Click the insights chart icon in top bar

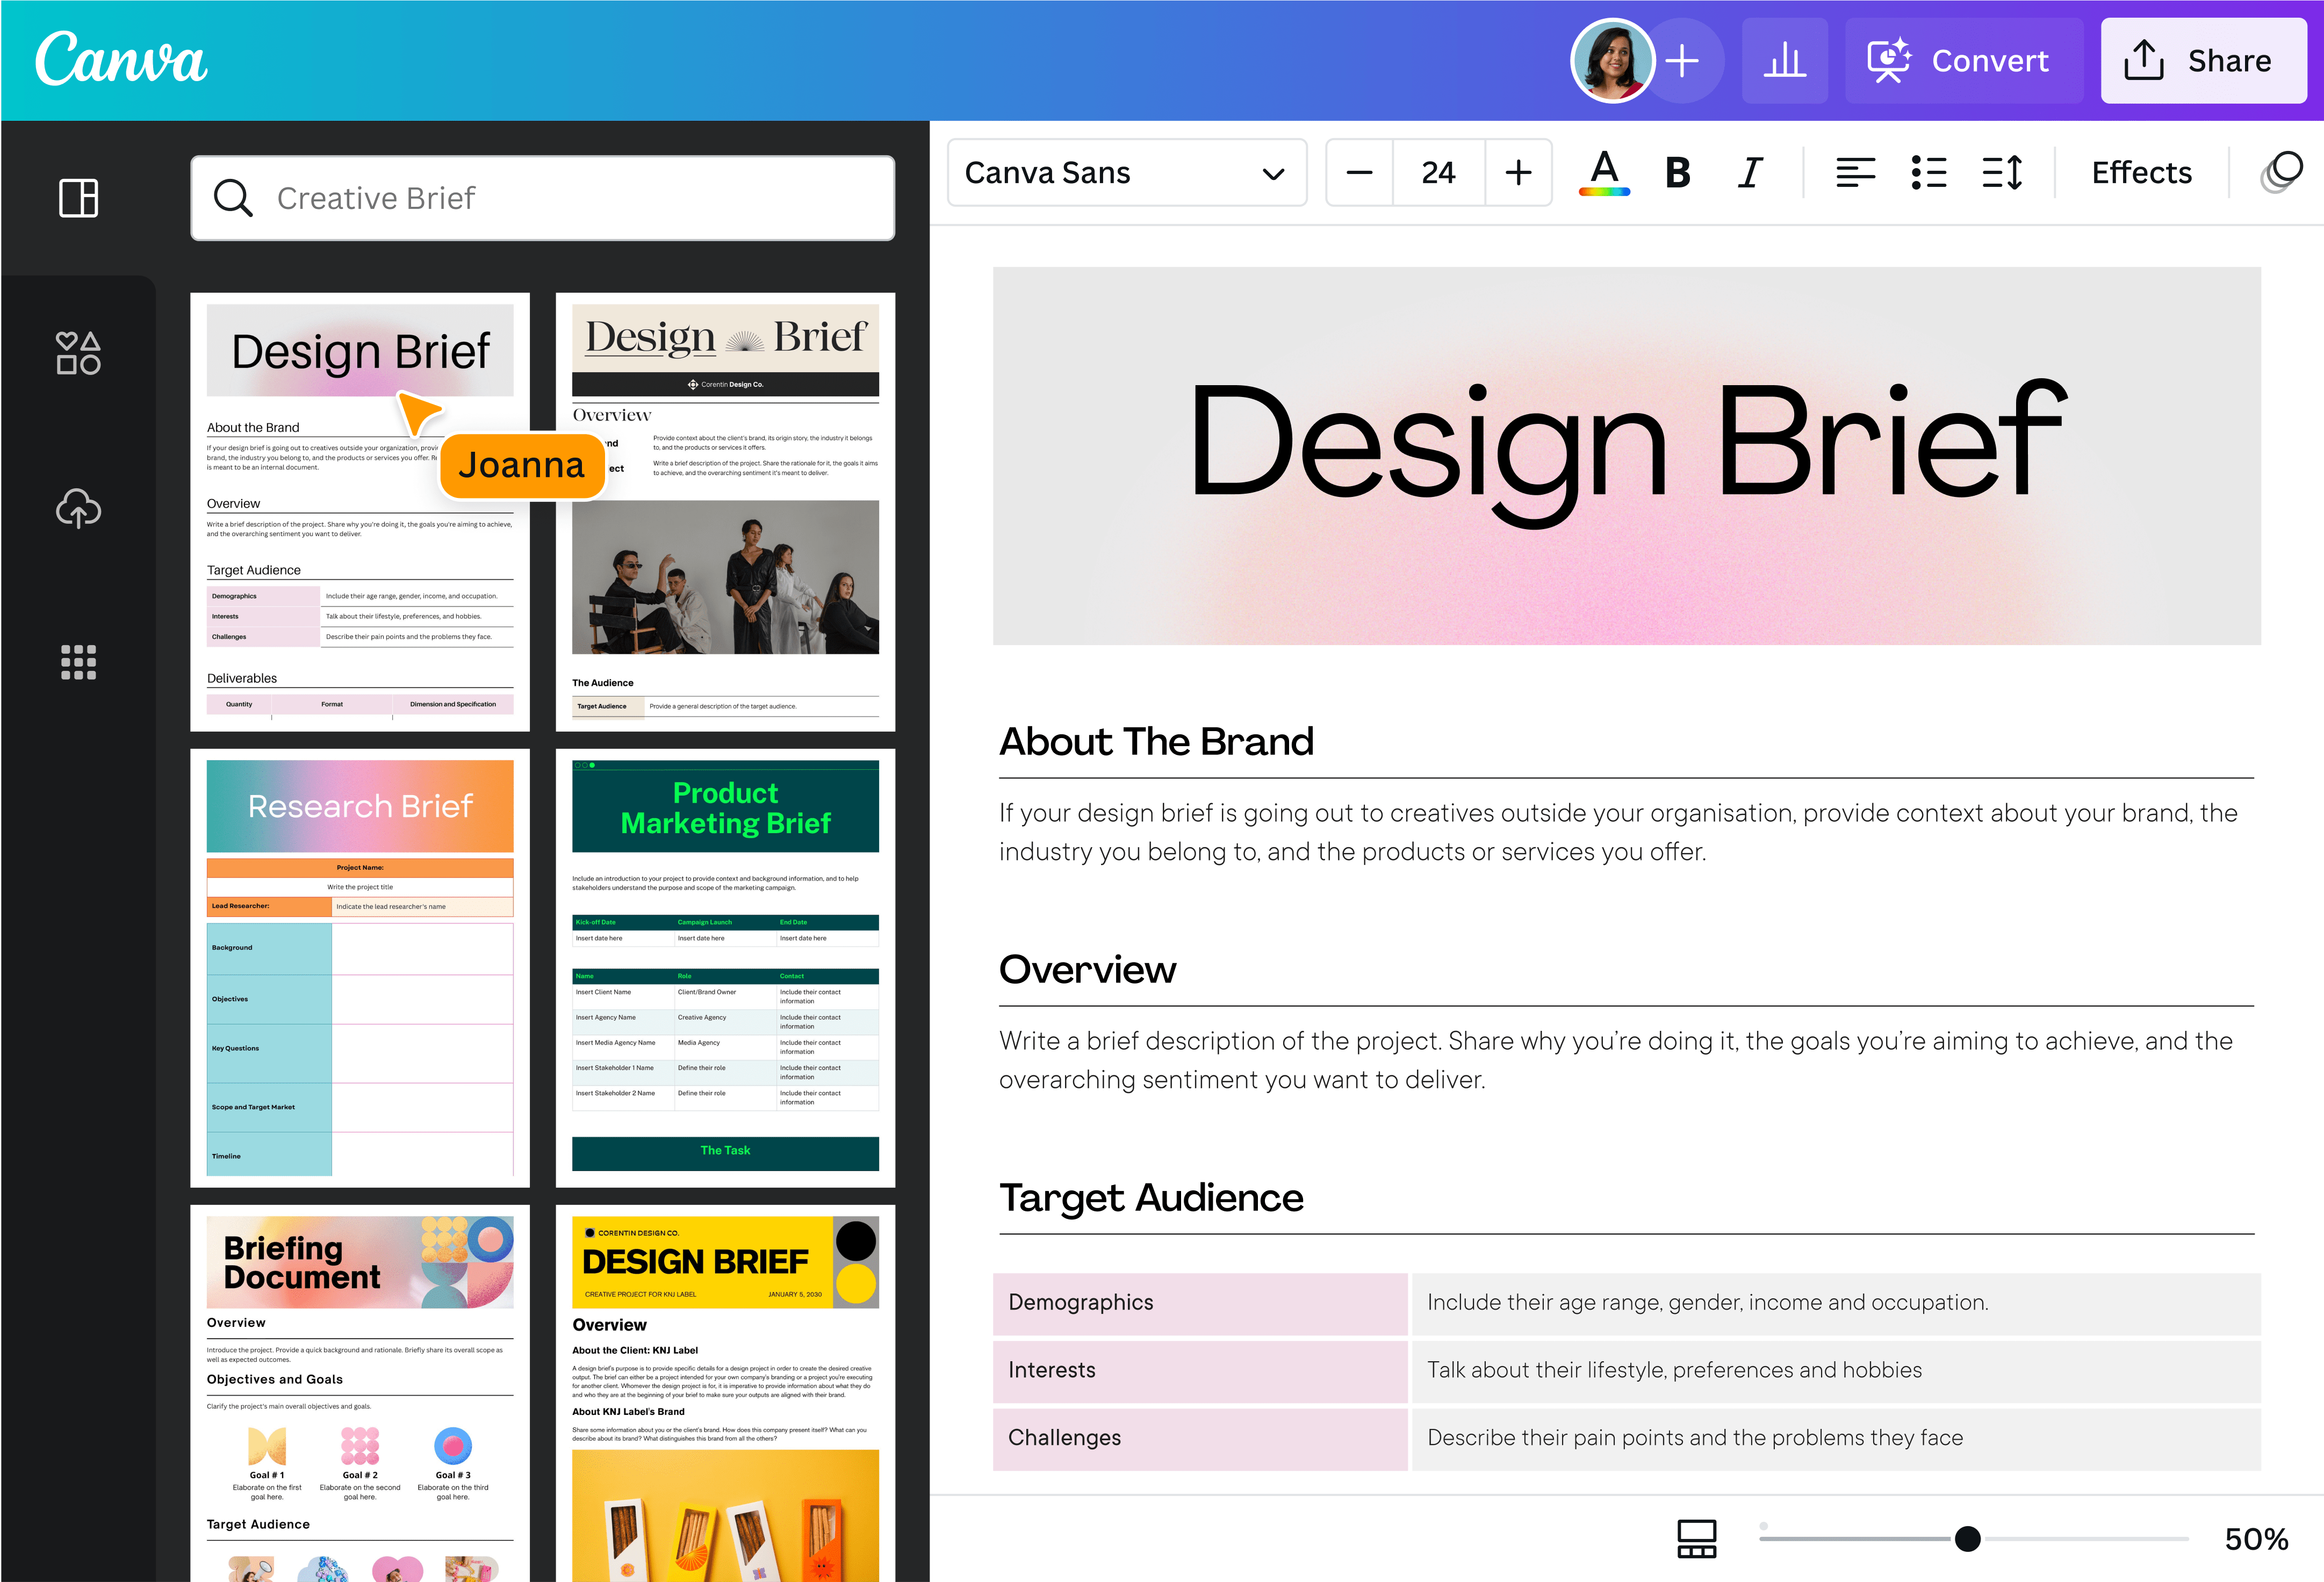pos(1785,60)
